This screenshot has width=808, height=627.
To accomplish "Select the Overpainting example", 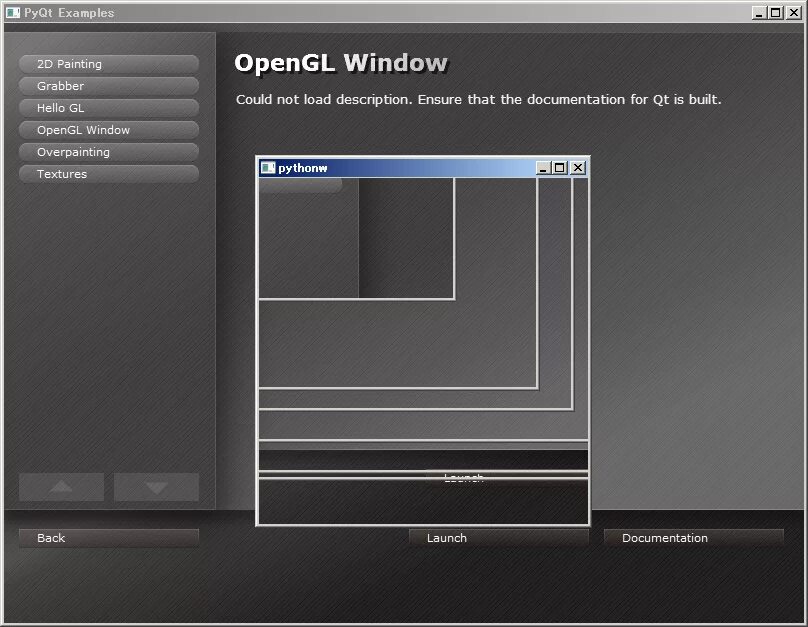I will point(109,152).
